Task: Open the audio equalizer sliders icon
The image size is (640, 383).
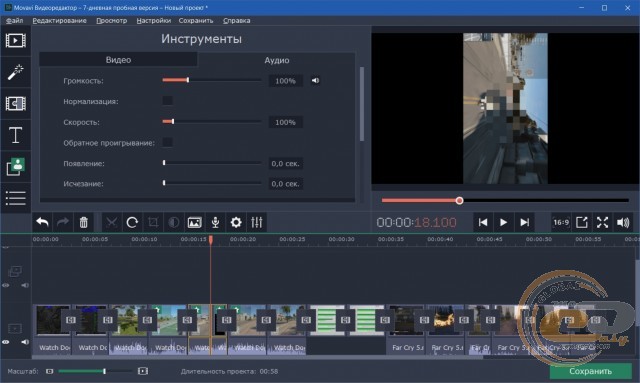Action: point(257,222)
